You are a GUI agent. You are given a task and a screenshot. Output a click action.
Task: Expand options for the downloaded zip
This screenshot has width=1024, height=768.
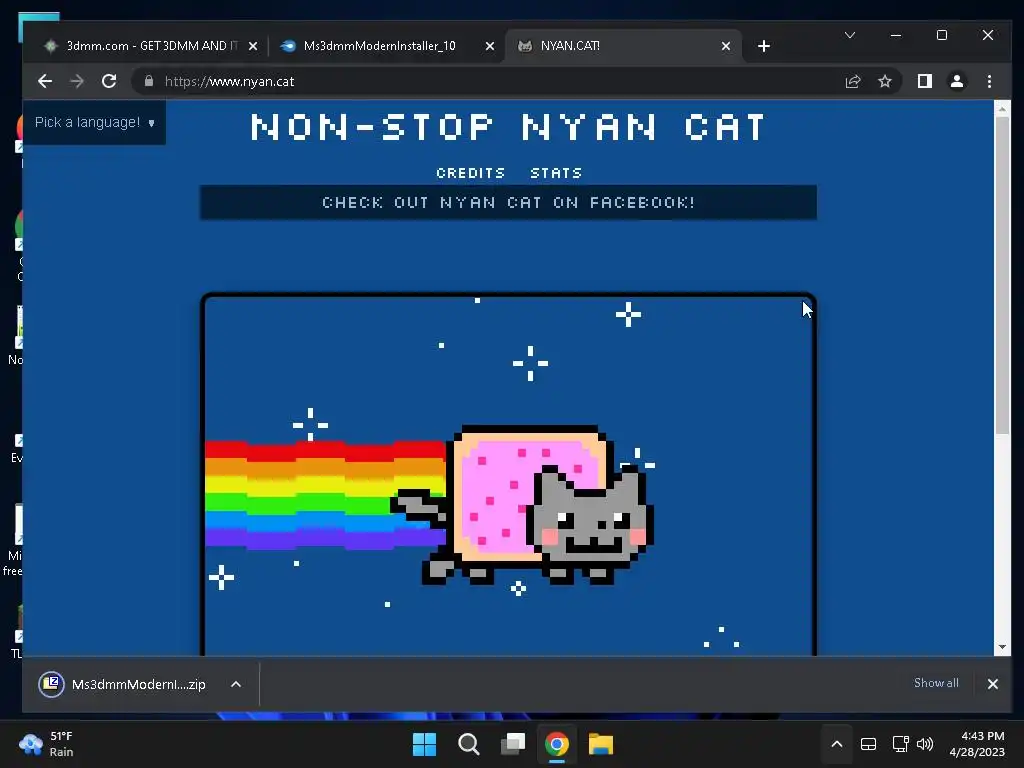(236, 684)
